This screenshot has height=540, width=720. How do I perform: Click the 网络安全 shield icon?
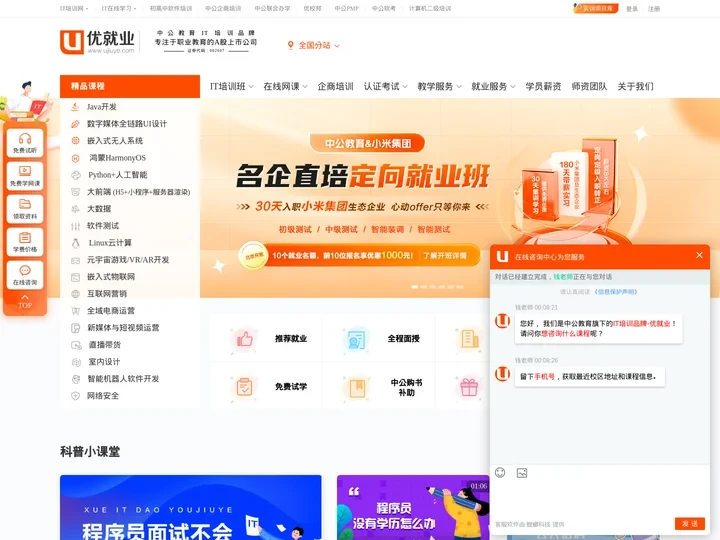coord(75,396)
